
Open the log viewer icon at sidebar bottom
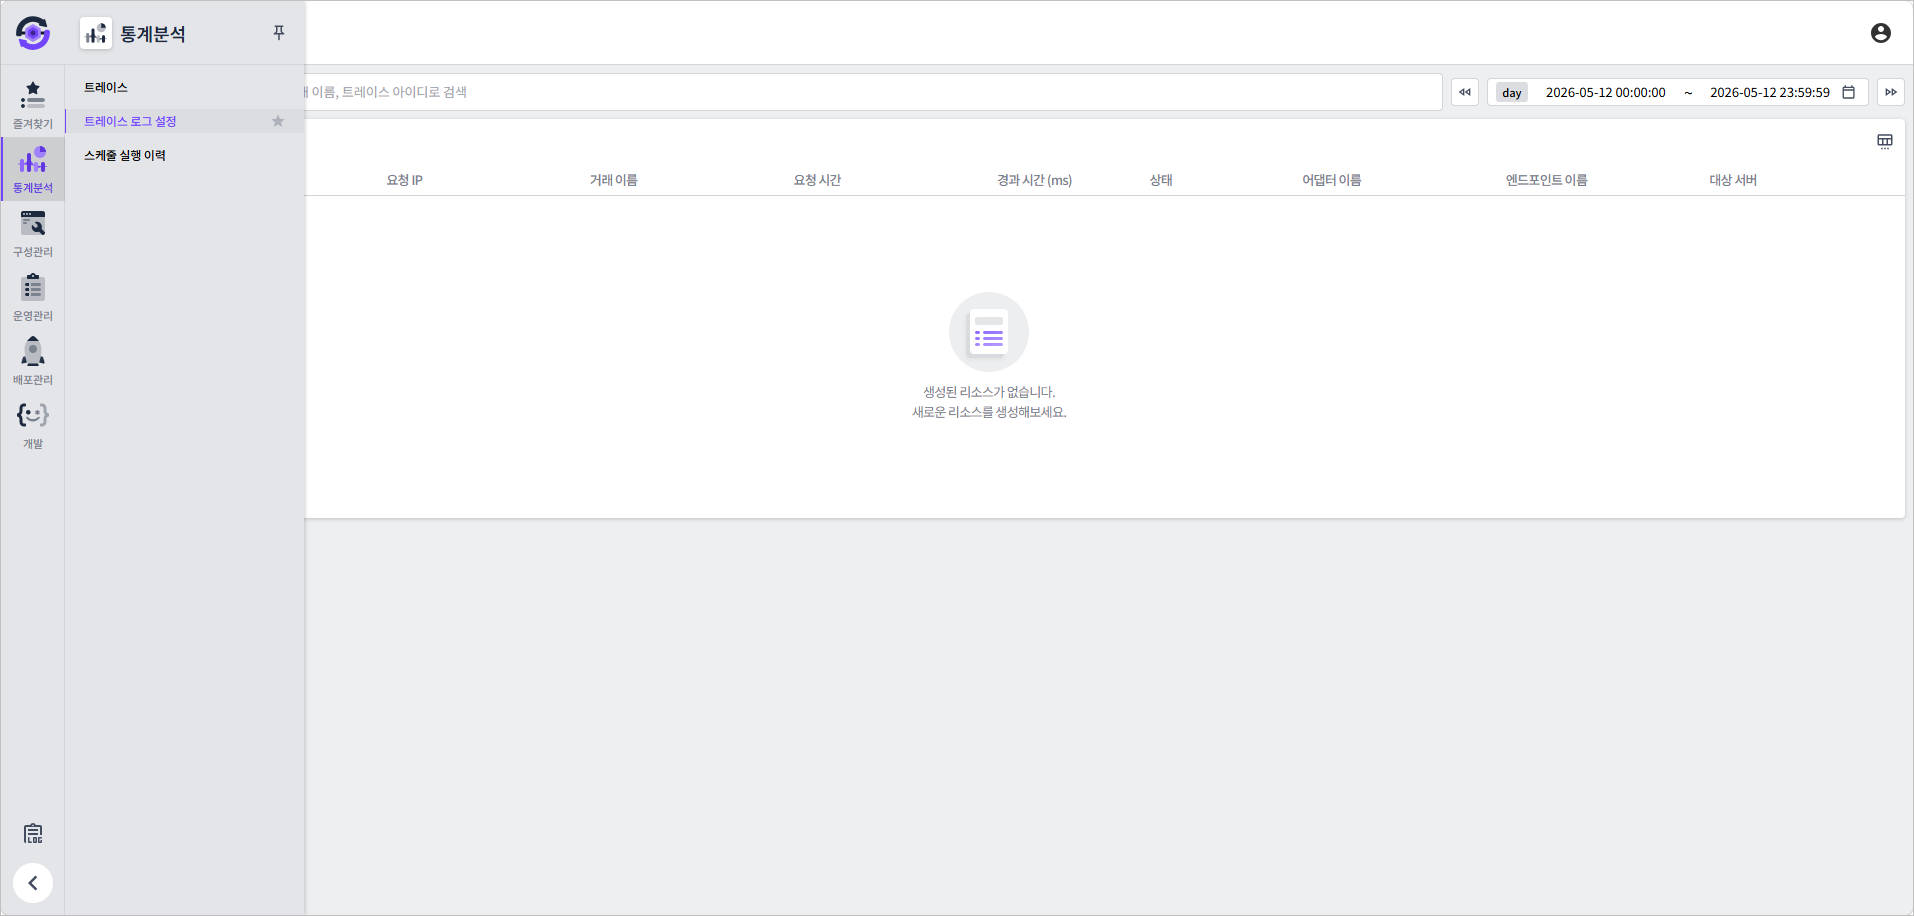(x=33, y=834)
